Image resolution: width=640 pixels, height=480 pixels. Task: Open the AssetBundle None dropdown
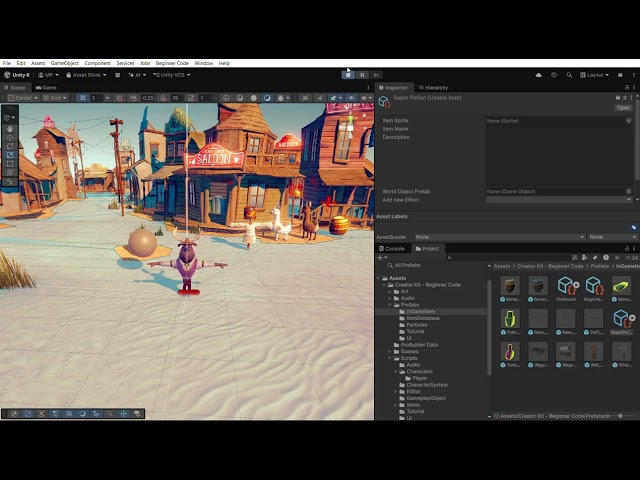[500, 237]
